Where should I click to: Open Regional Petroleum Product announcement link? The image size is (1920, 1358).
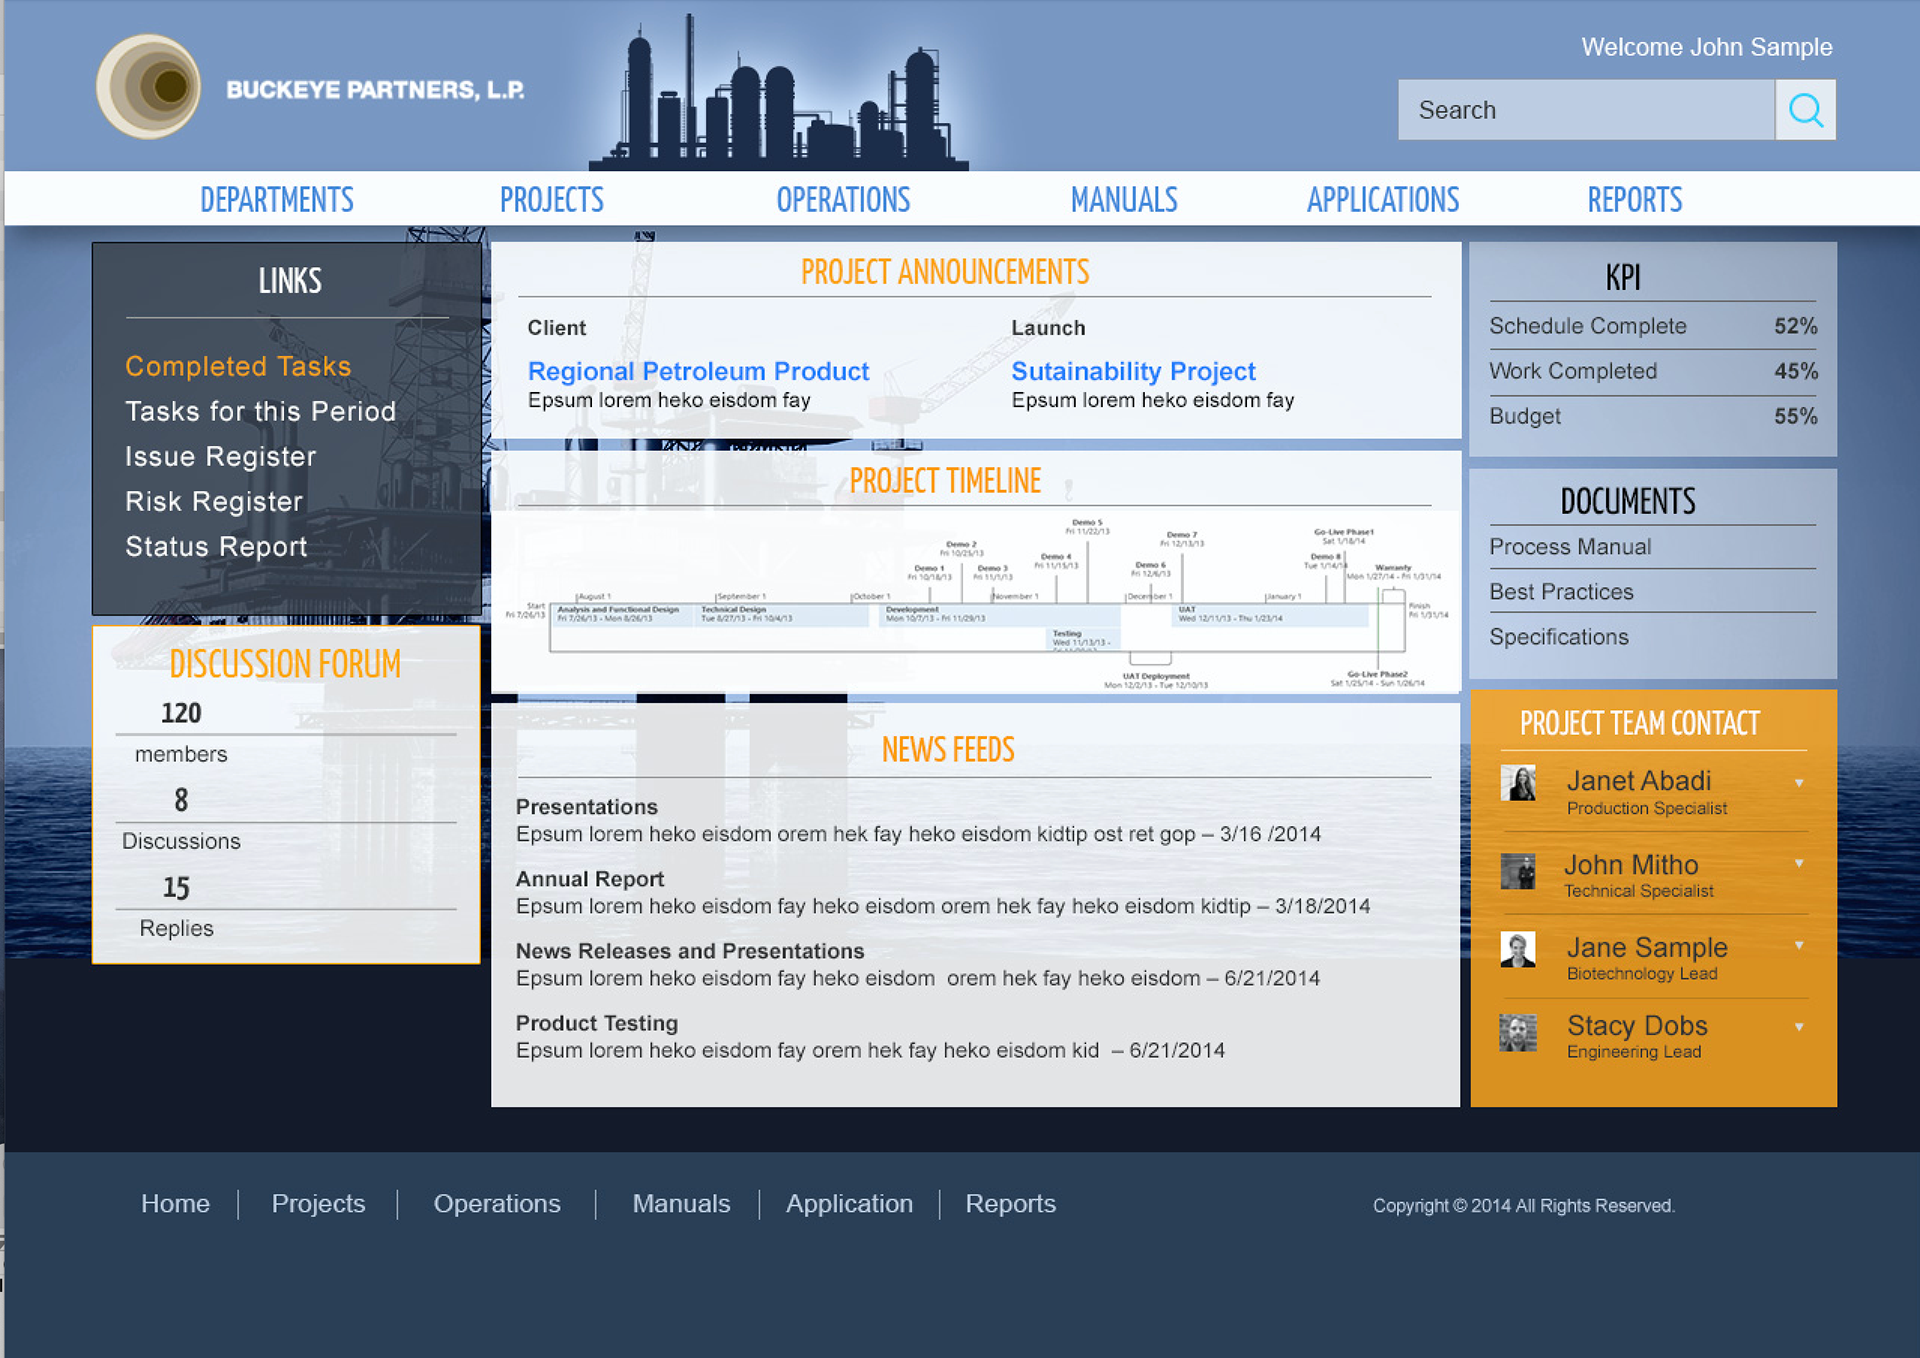[698, 371]
